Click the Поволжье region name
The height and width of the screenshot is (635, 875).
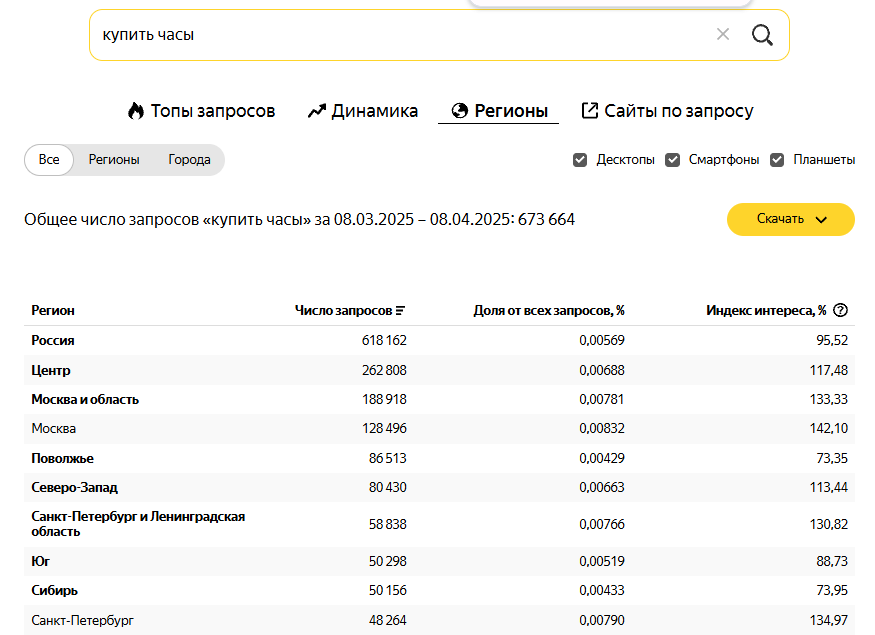(62, 458)
